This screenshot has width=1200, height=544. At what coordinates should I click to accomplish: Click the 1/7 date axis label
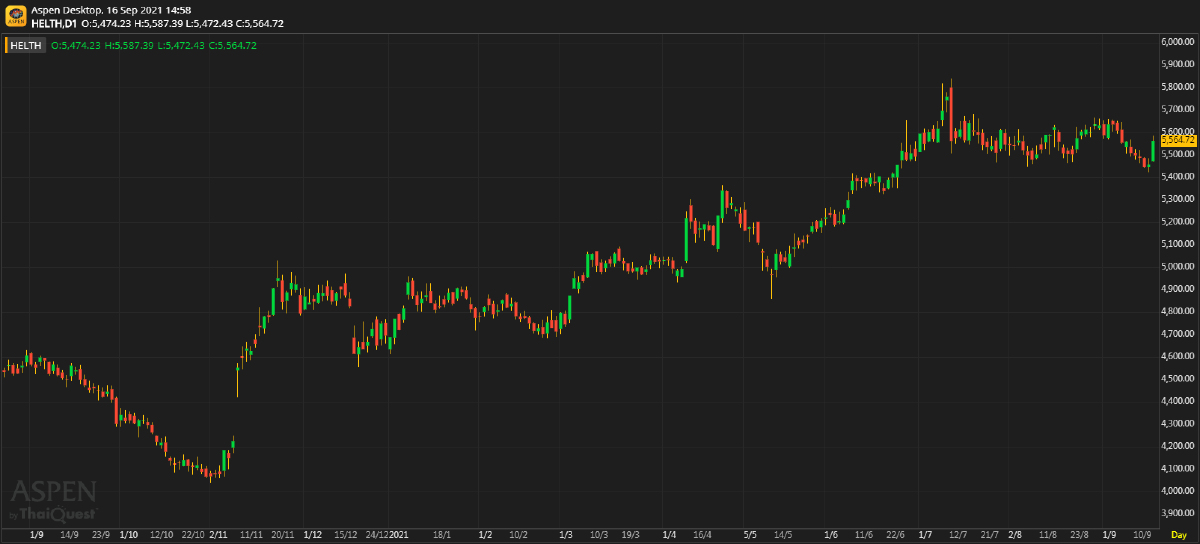(x=925, y=535)
